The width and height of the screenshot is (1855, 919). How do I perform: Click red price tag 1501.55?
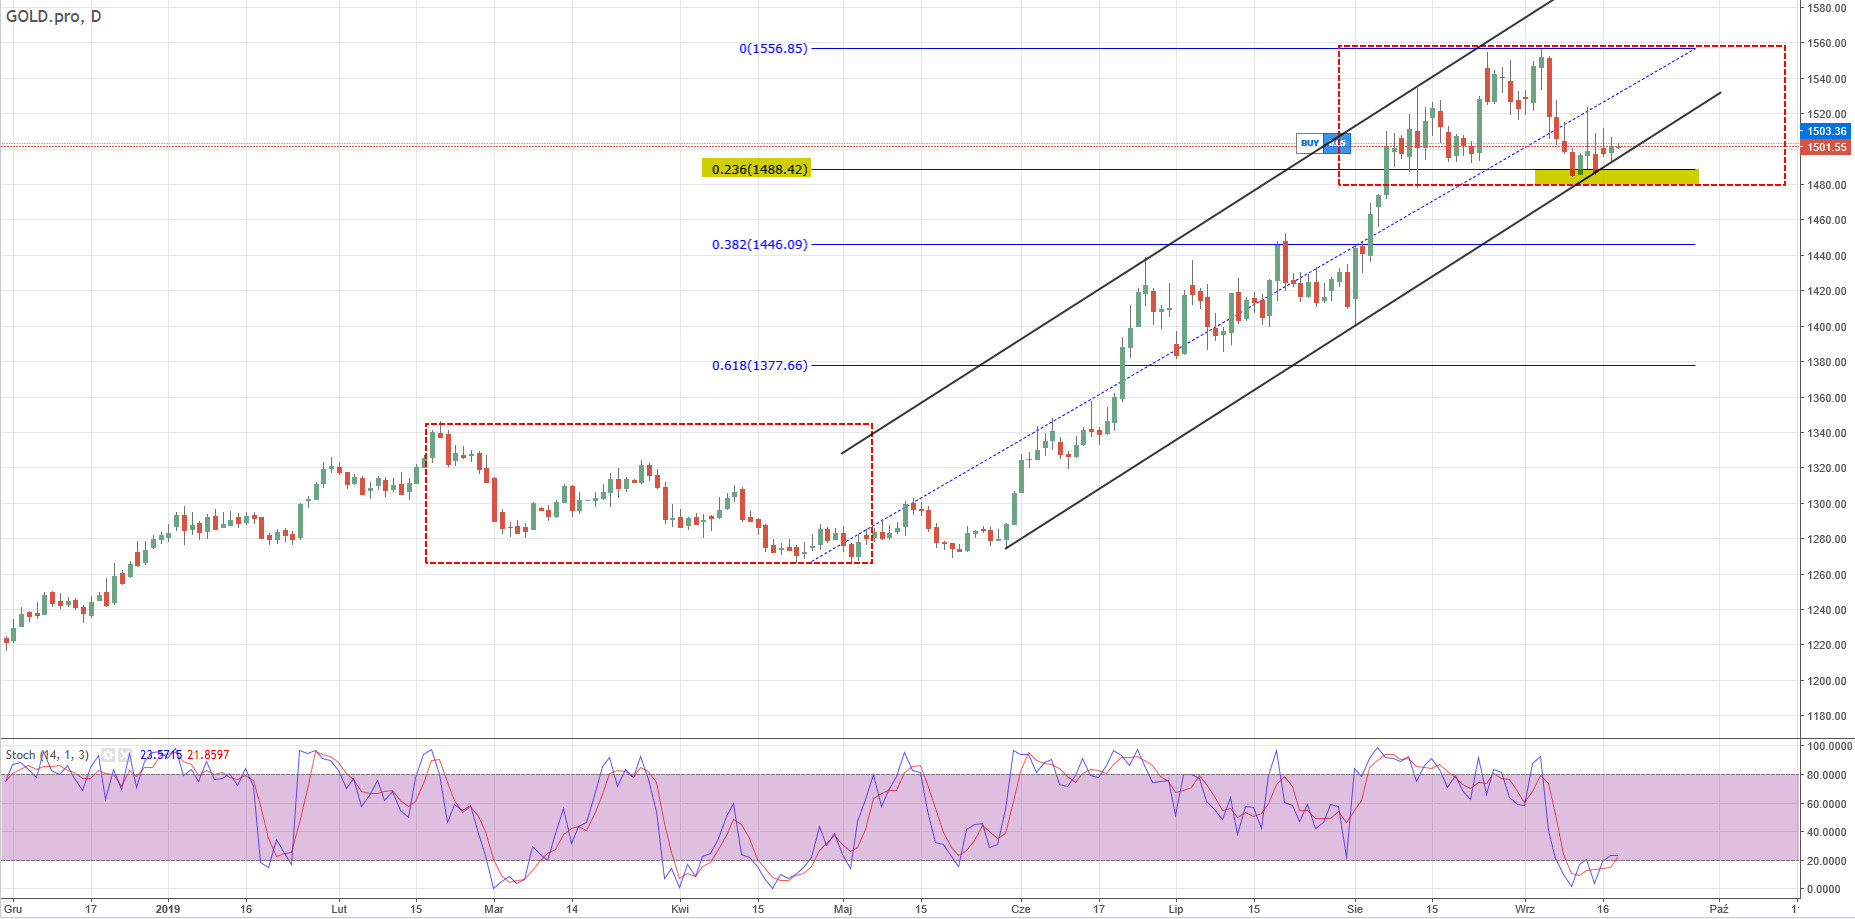point(1826,147)
